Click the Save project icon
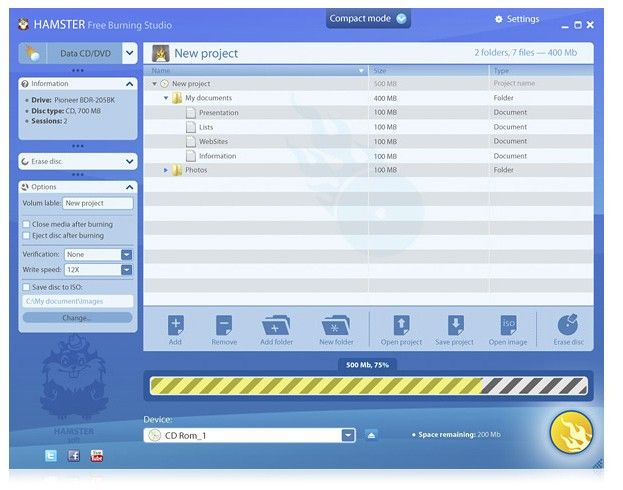This screenshot has width=623, height=490. [x=455, y=326]
